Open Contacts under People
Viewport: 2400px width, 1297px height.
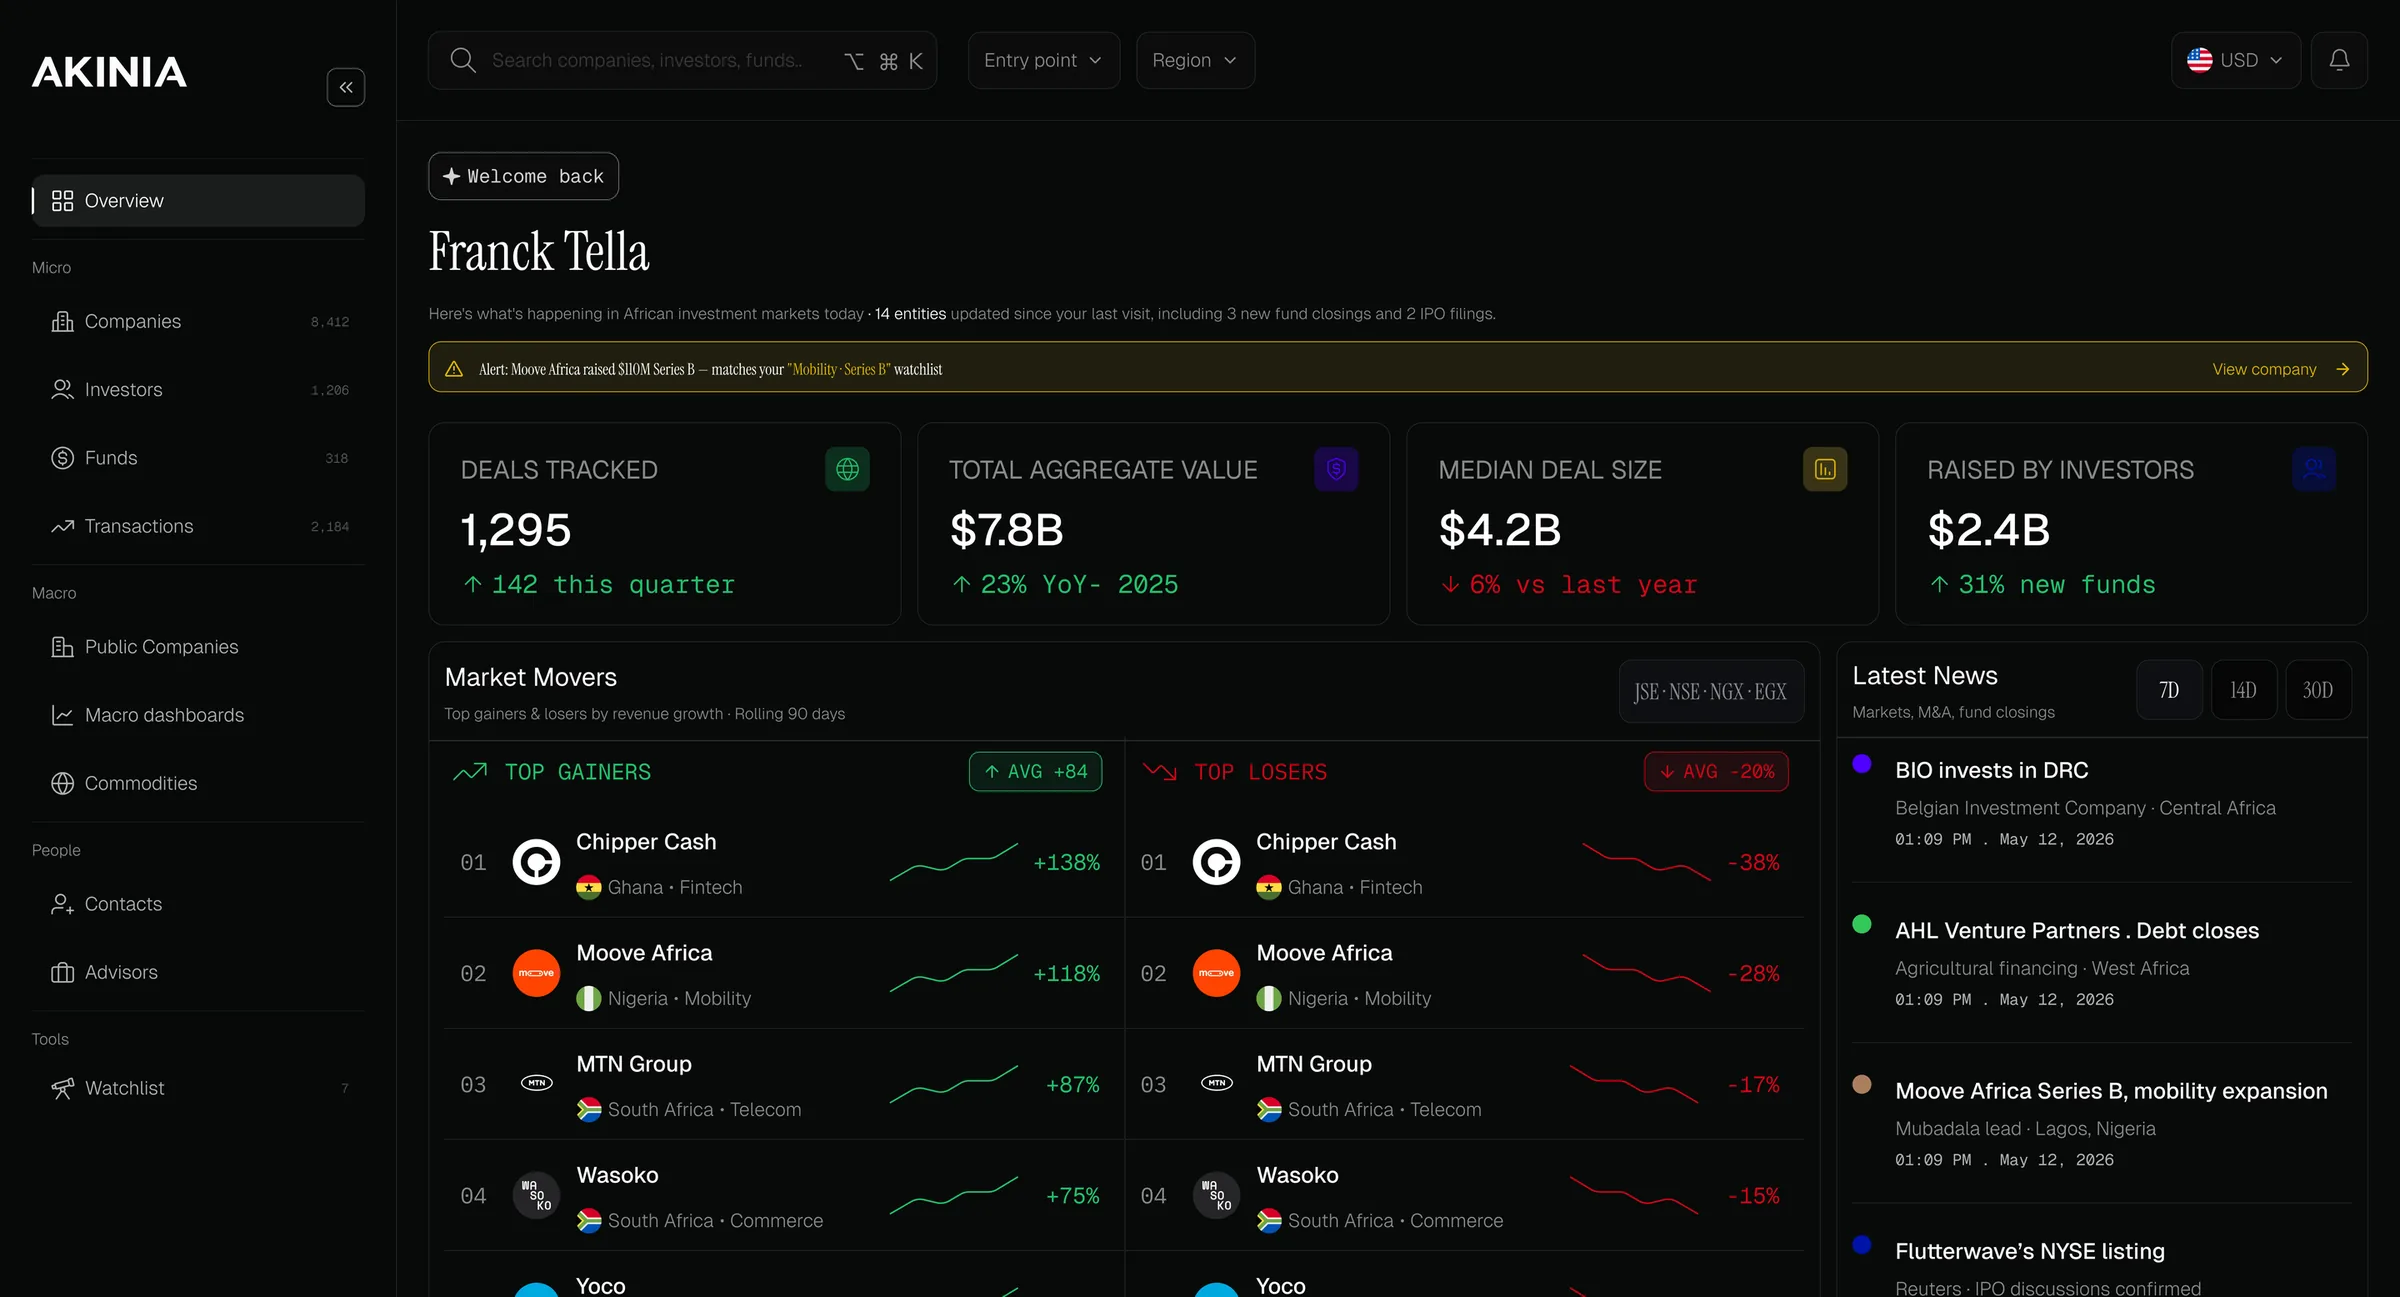coord(198,904)
